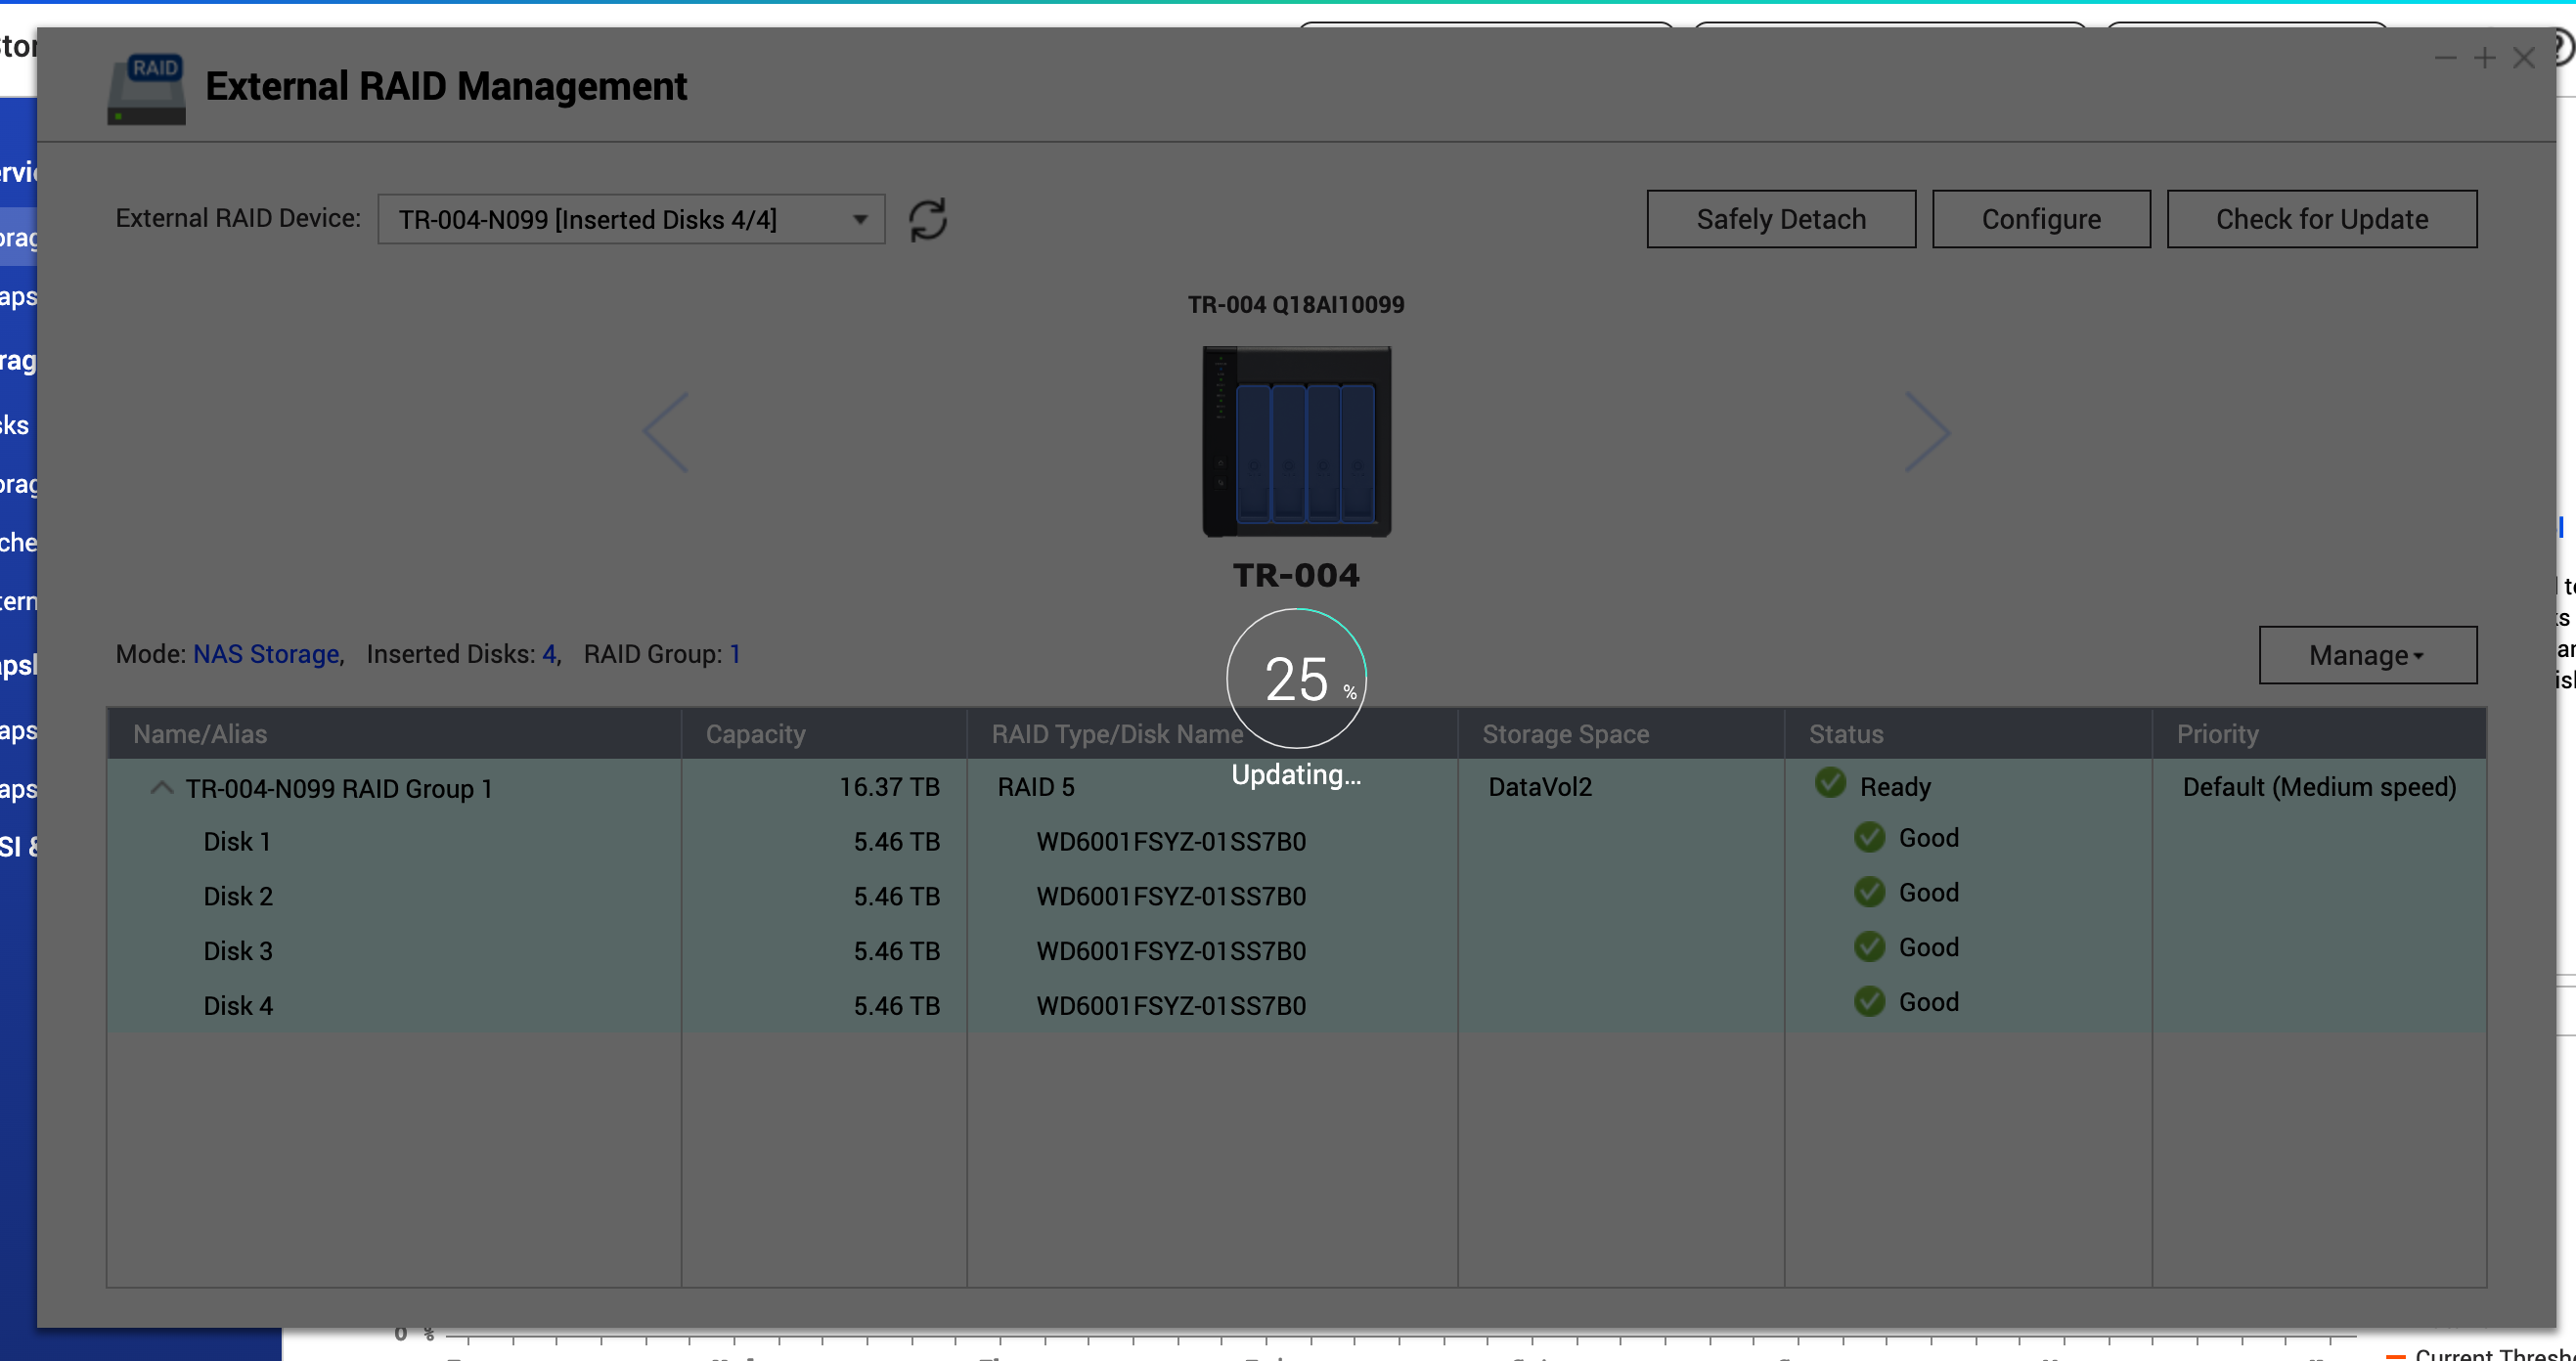Click the Good status icon for Disk 2

pyautogui.click(x=1869, y=892)
